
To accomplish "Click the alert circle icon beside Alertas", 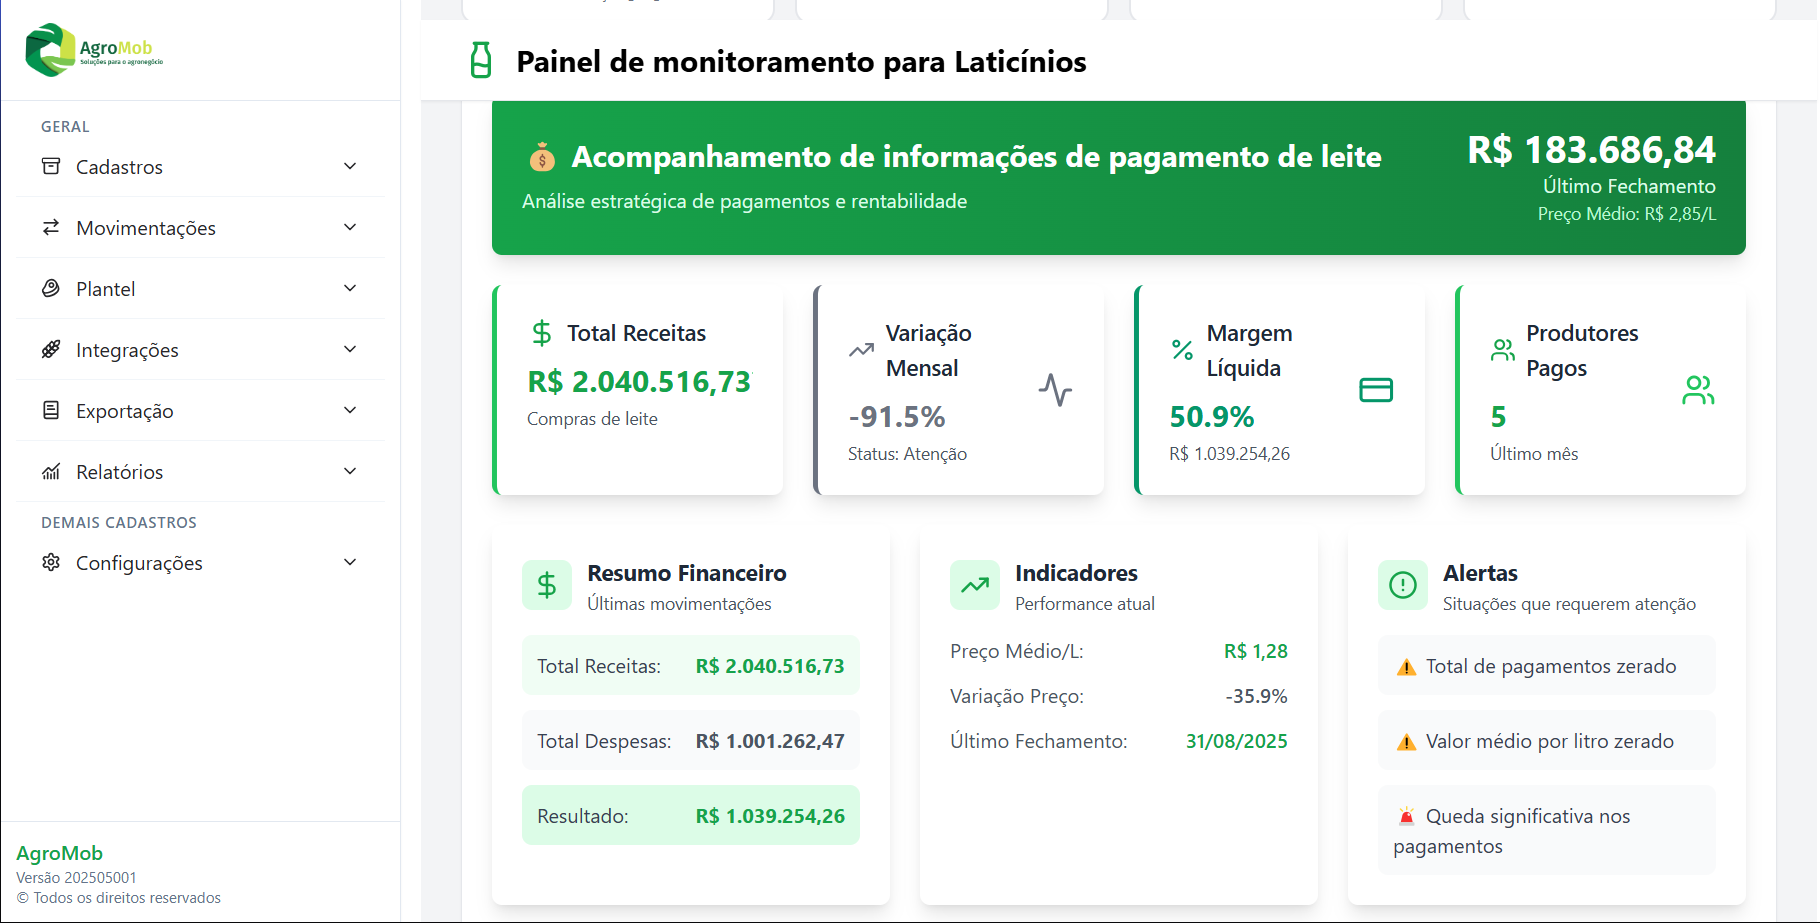I will coord(1403,585).
